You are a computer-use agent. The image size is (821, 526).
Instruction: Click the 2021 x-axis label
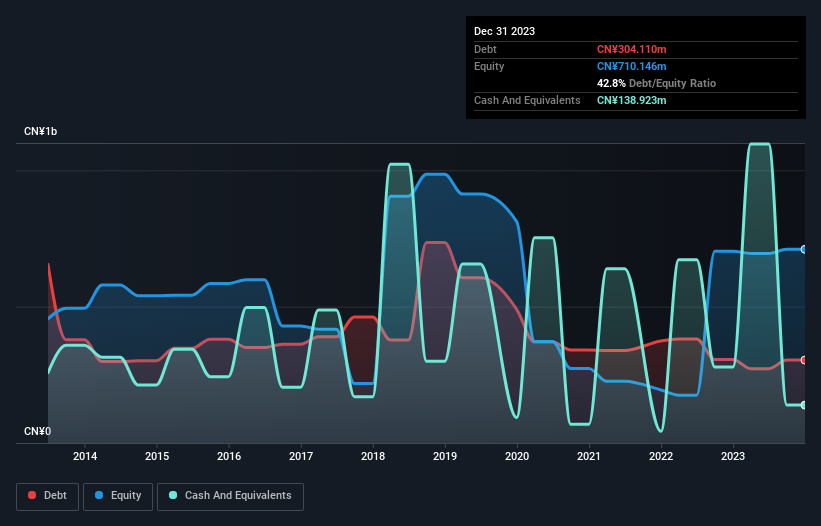pos(589,456)
